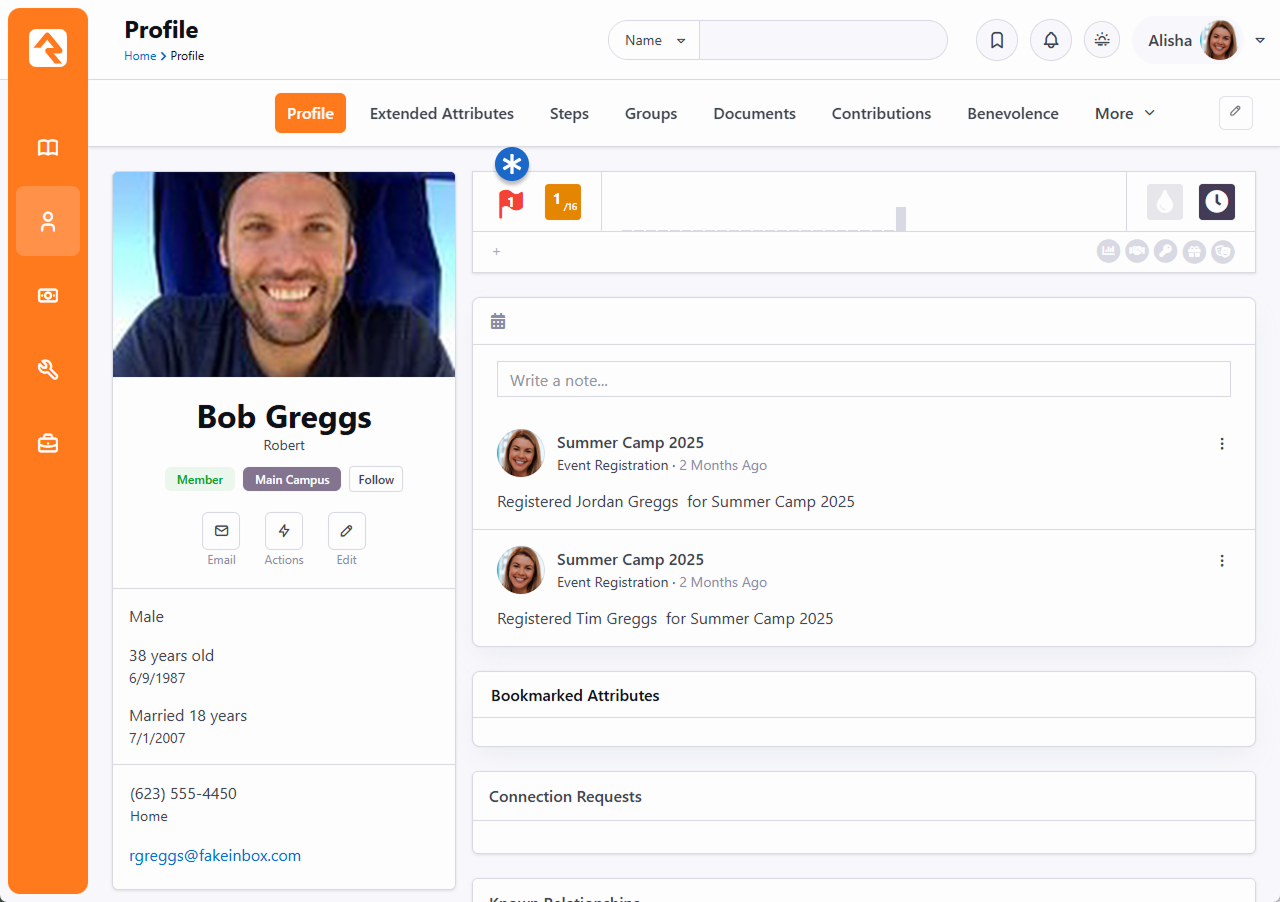Click the rgreggs@fakeinbox.com email link
Screen dimensions: 1280x902
tap(215, 856)
